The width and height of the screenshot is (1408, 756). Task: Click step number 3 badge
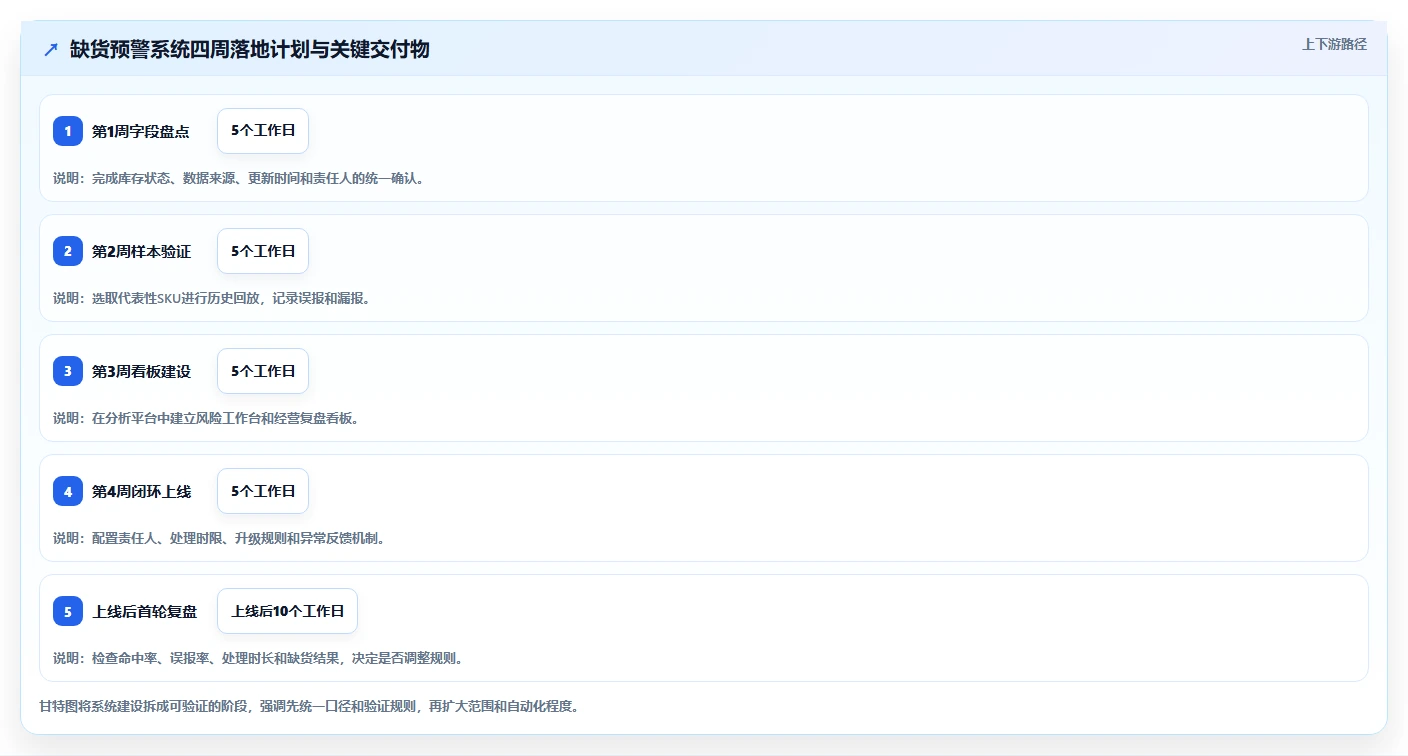68,371
